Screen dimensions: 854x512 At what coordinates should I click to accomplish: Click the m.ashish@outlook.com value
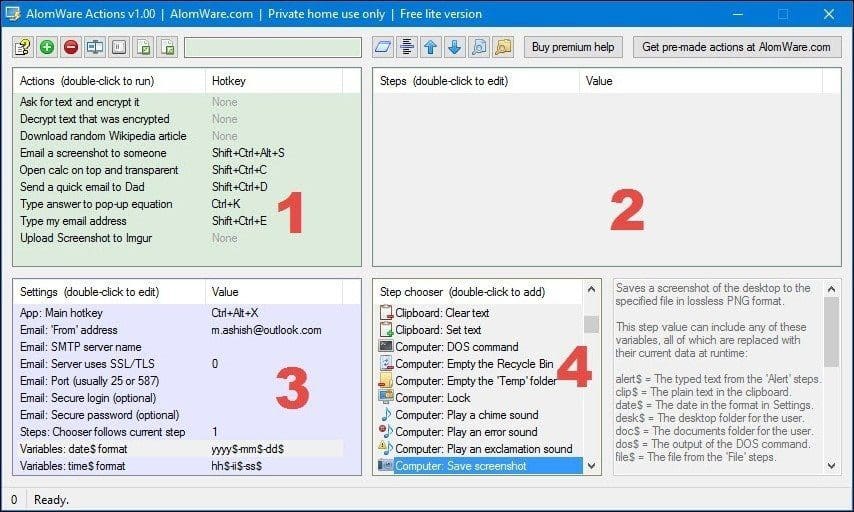(x=266, y=330)
